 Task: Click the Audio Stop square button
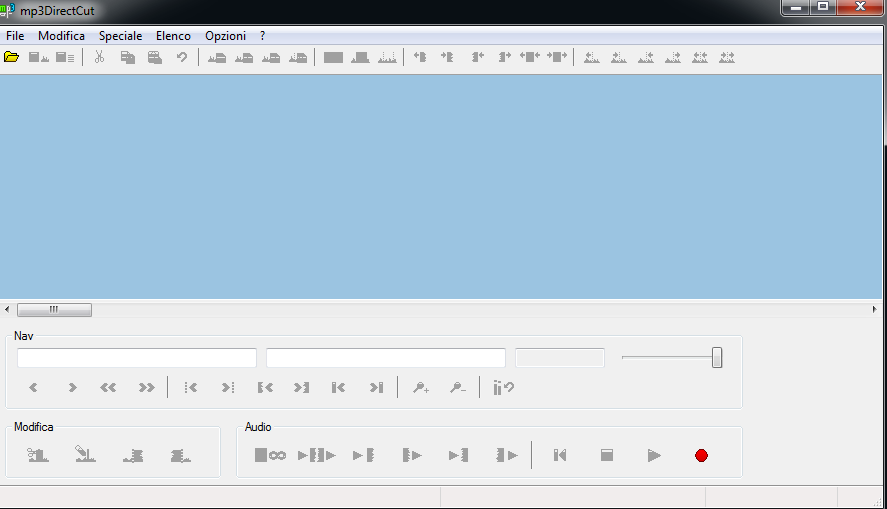(607, 455)
